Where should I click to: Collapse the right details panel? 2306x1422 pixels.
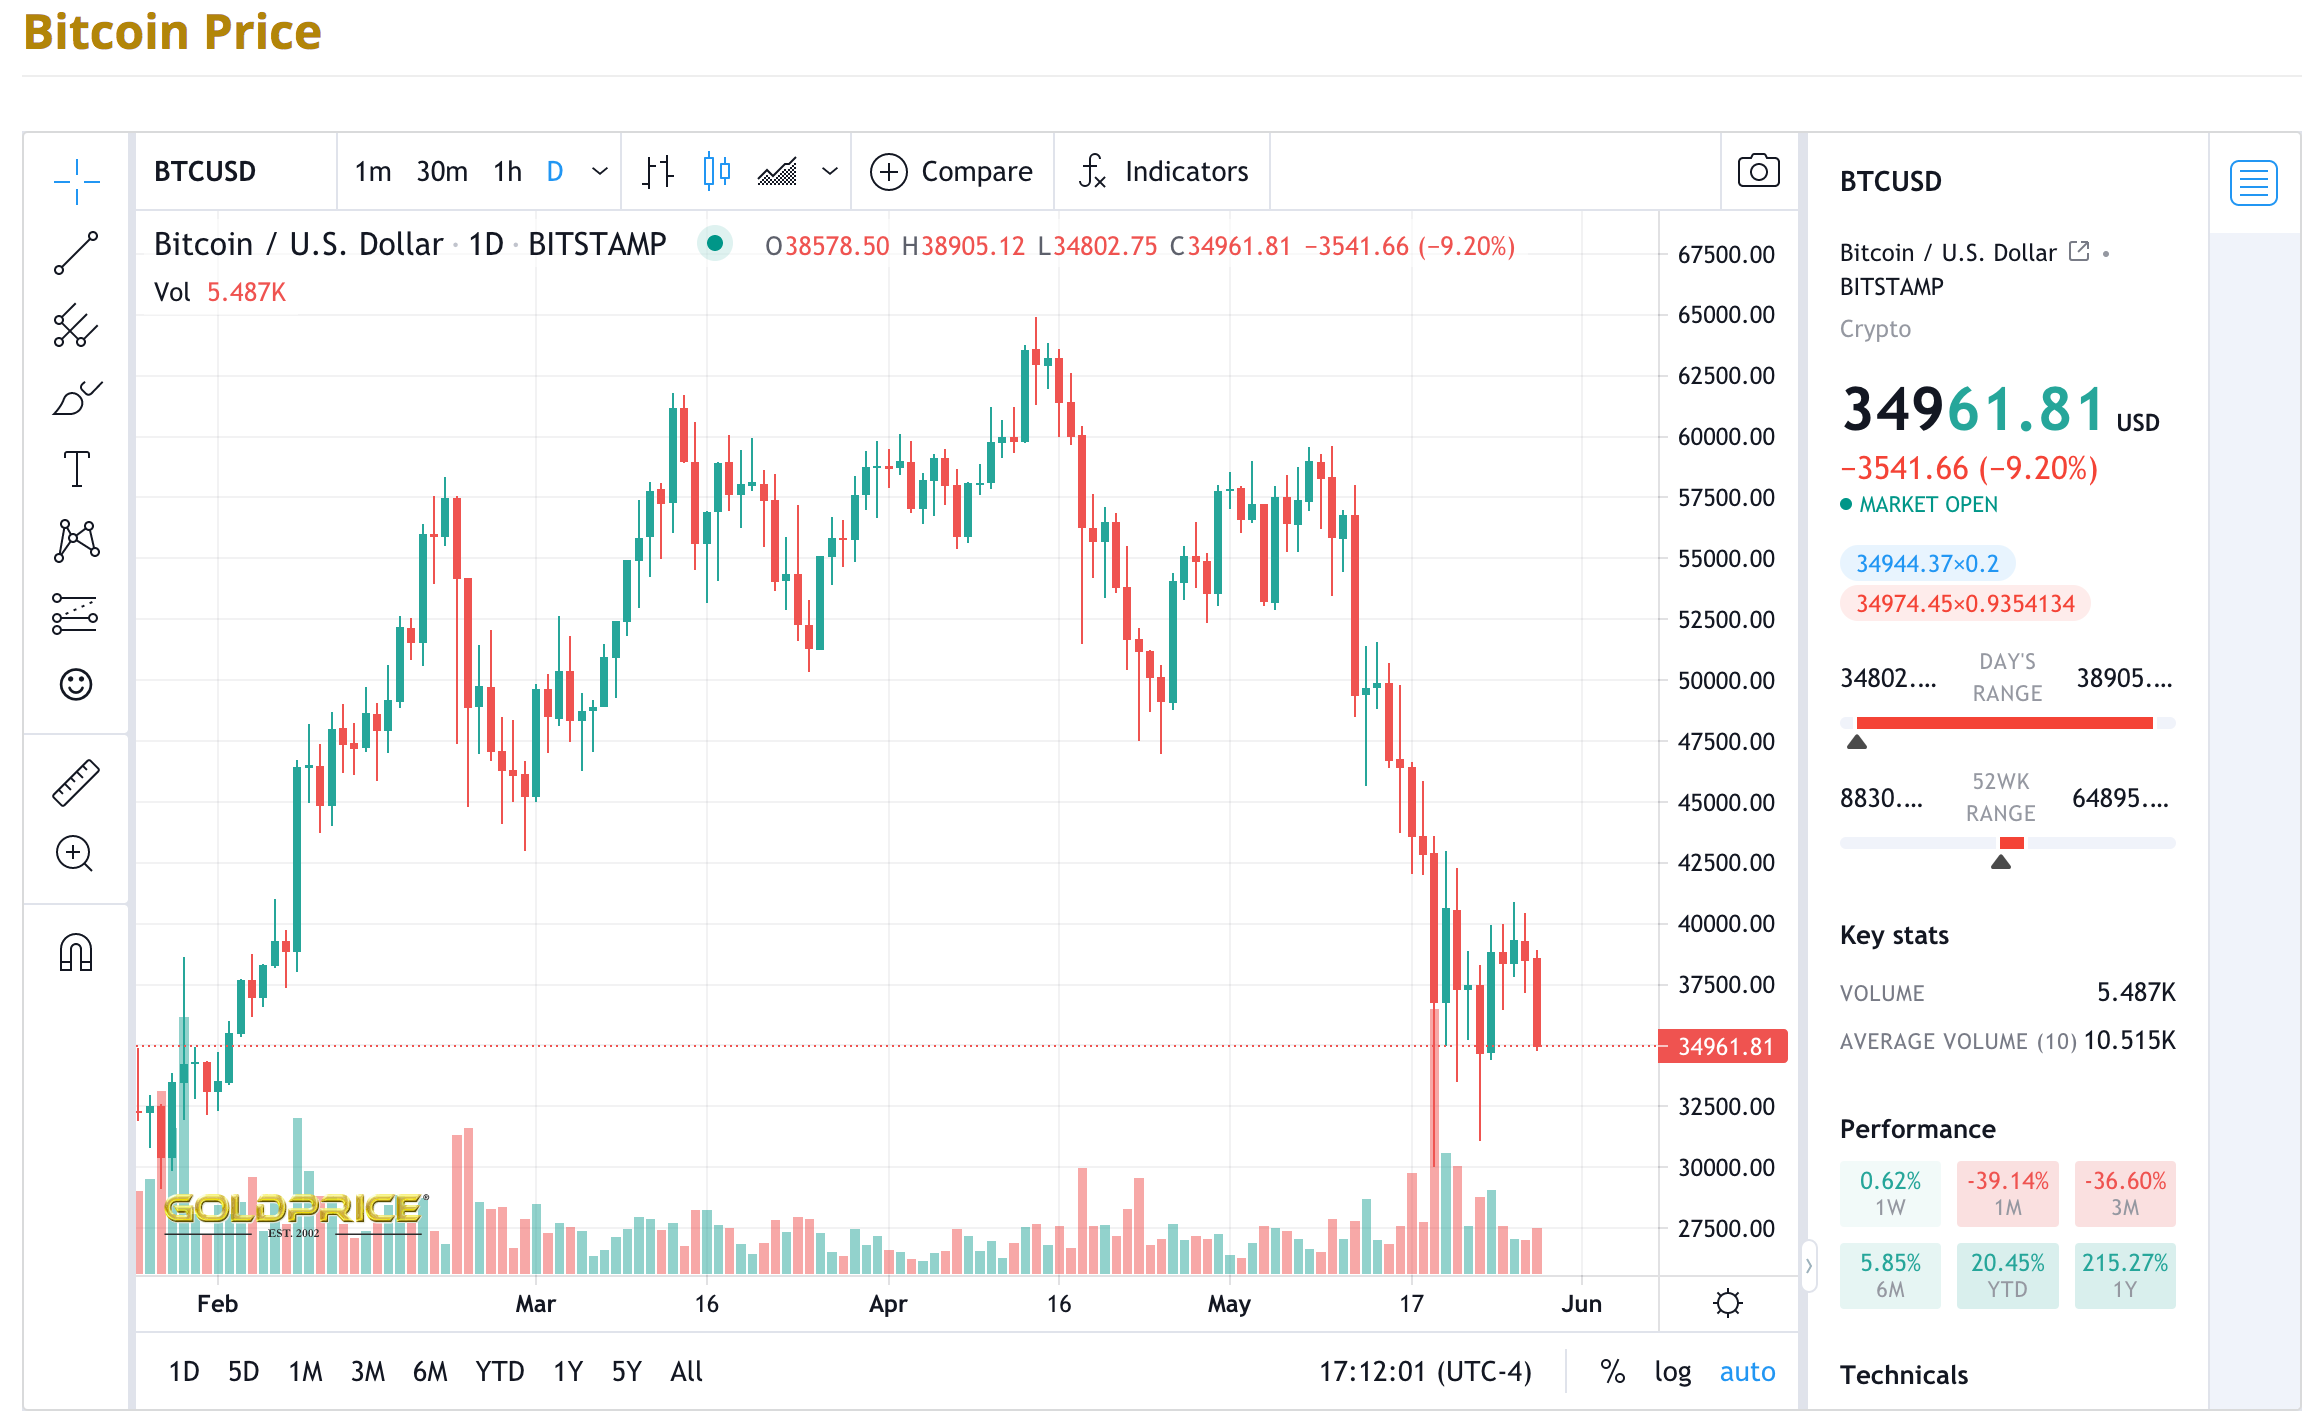coord(1808,1266)
